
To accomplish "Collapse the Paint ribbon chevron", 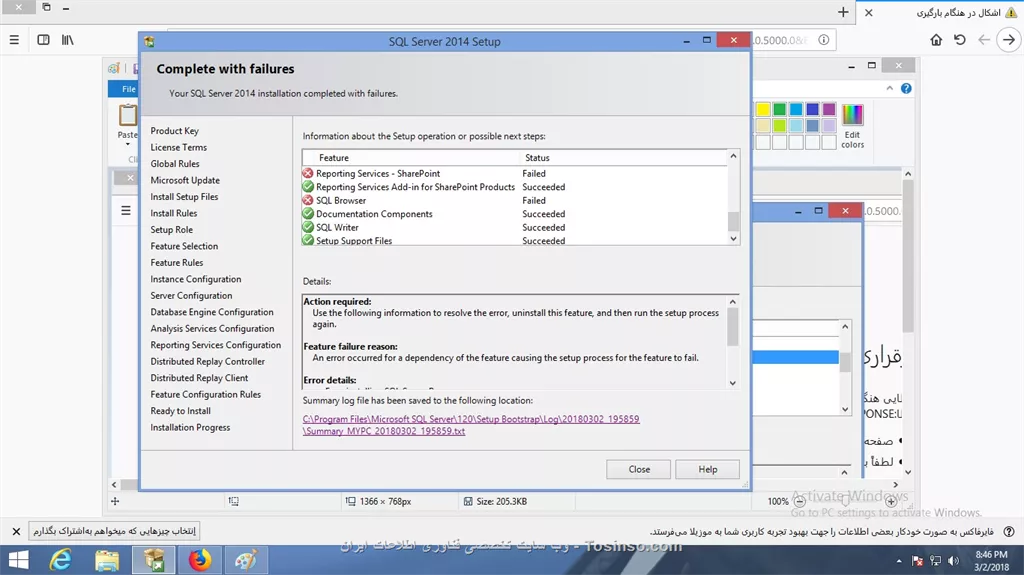I will coord(889,88).
